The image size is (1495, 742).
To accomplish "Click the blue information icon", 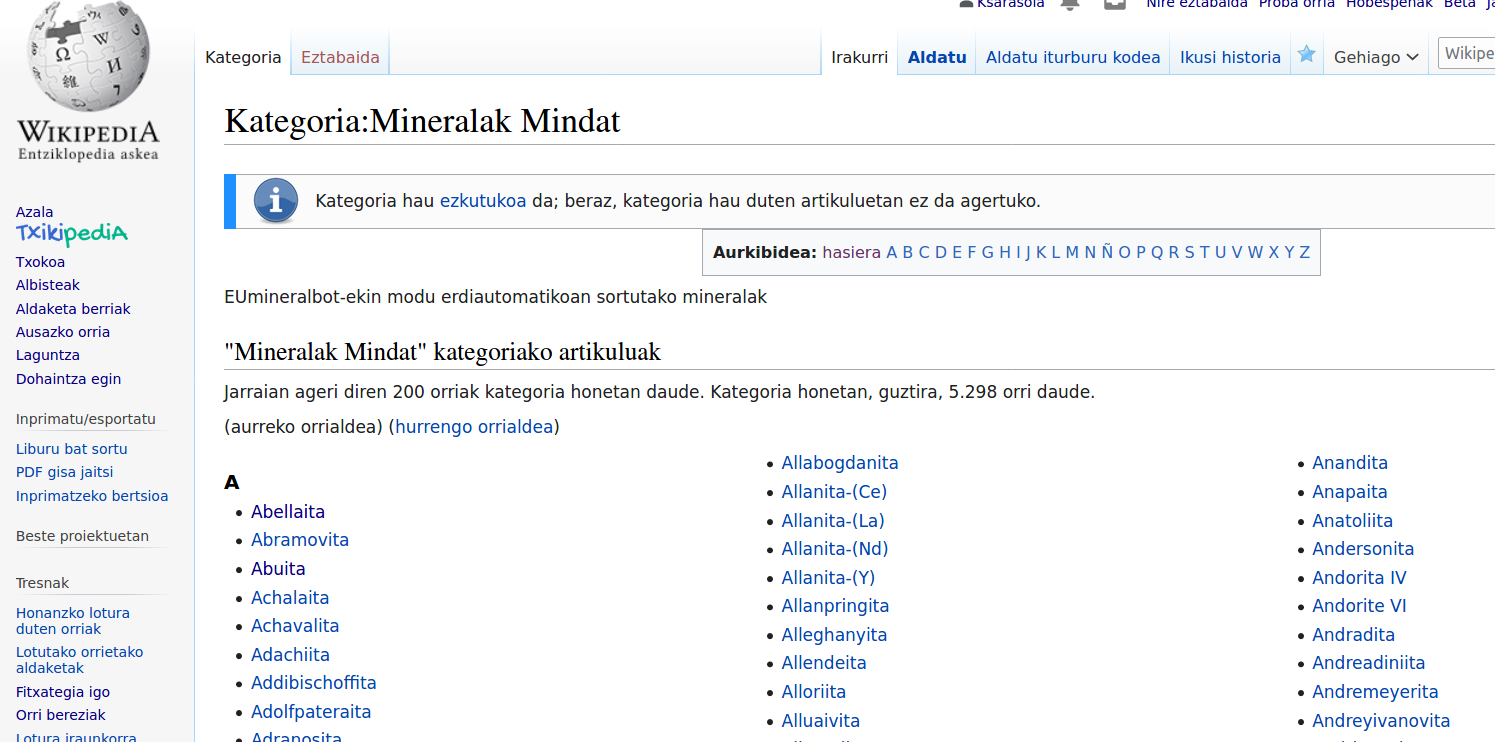I will click(x=276, y=201).
